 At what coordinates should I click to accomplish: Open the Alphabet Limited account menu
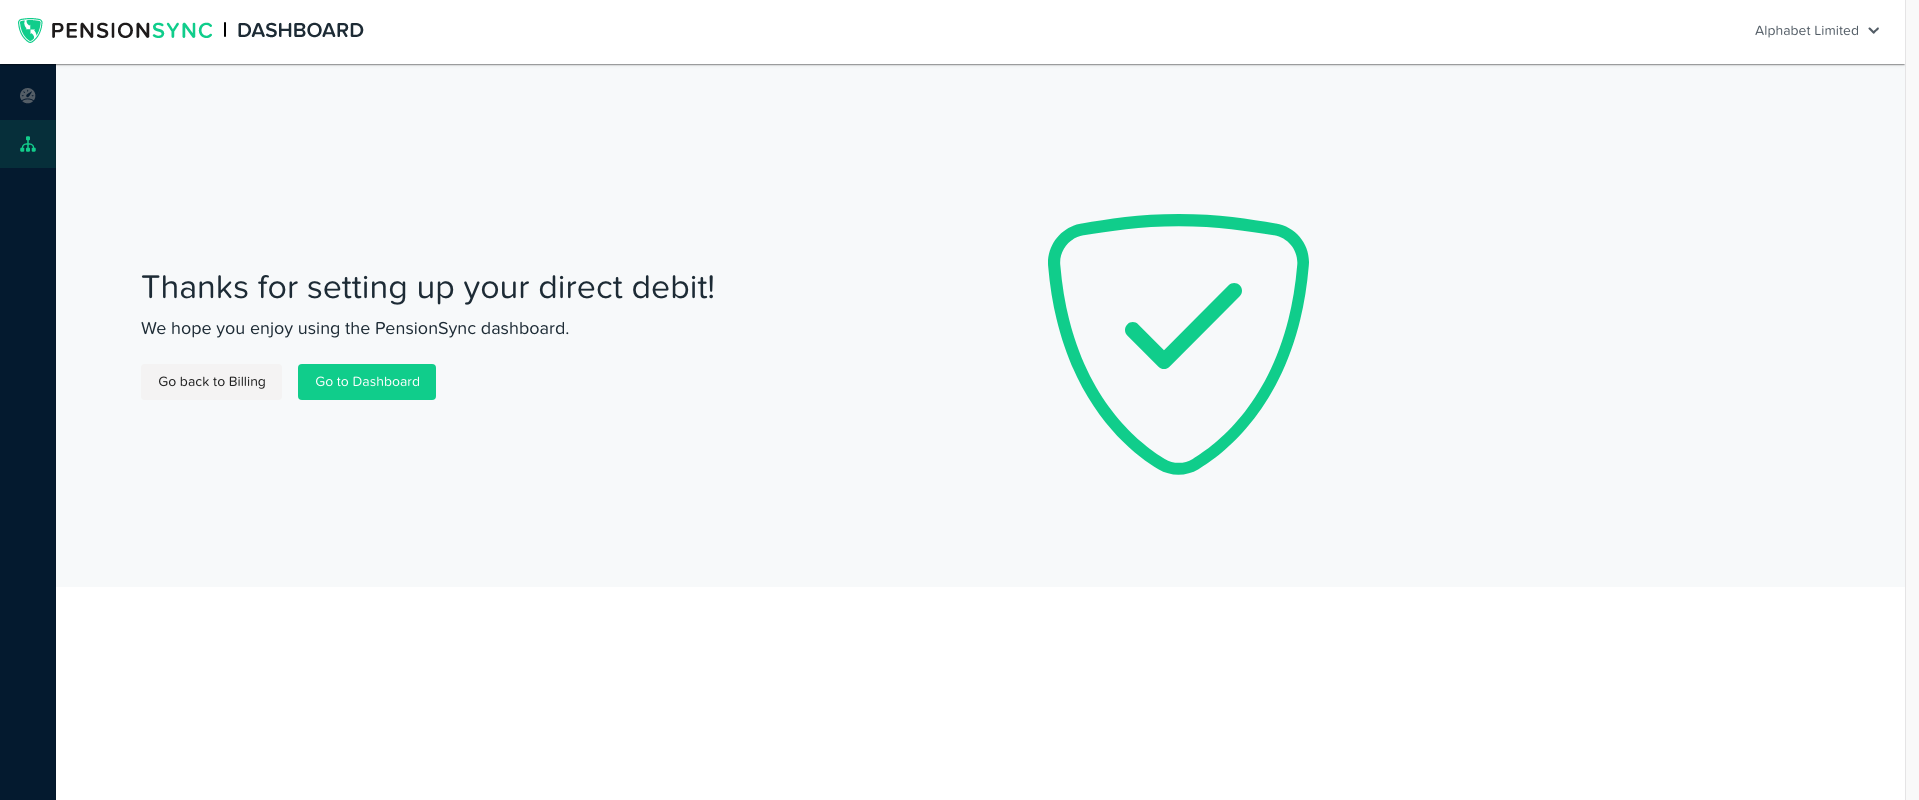[x=1806, y=31]
